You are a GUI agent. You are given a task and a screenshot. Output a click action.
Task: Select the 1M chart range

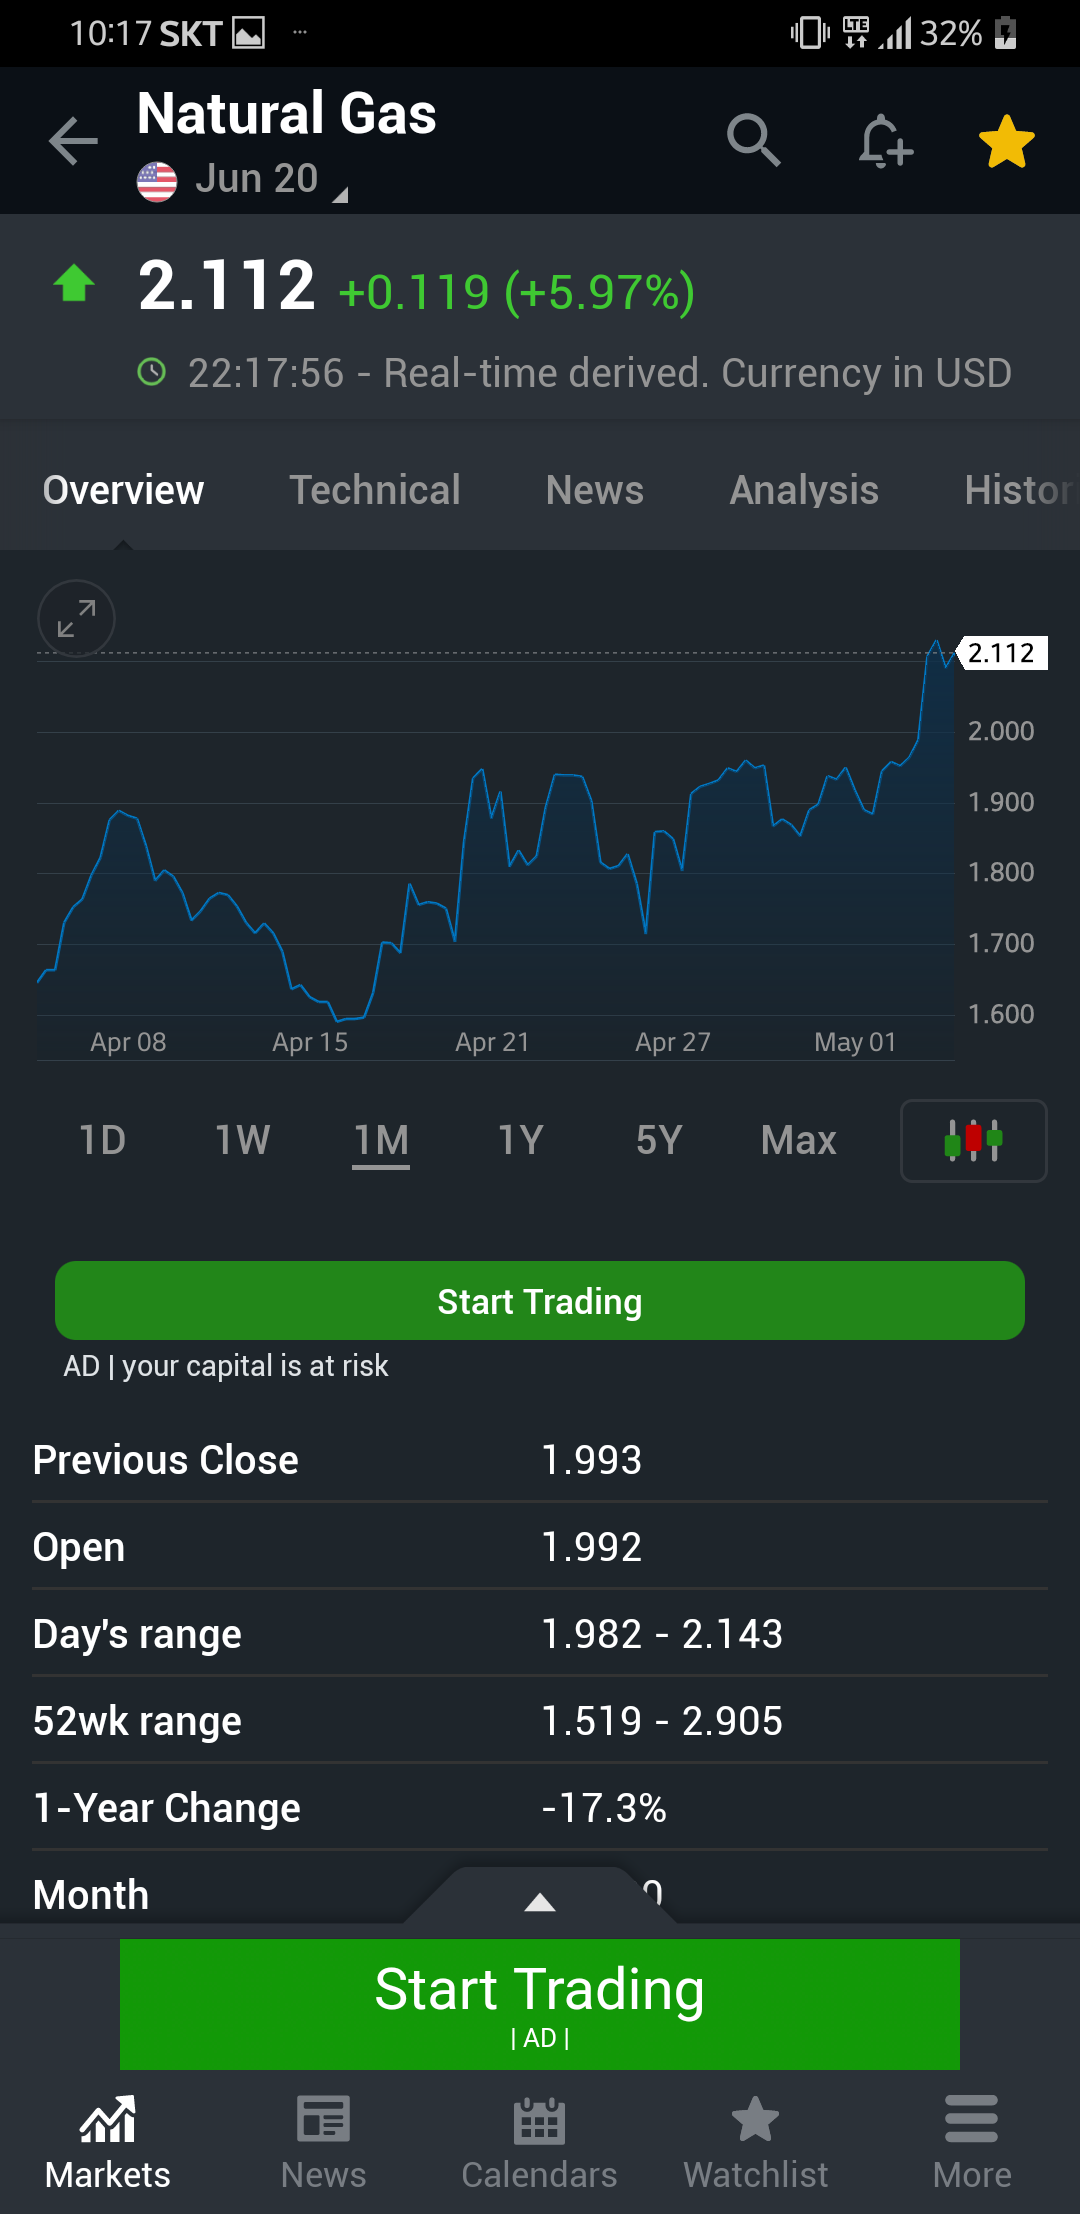381,1140
